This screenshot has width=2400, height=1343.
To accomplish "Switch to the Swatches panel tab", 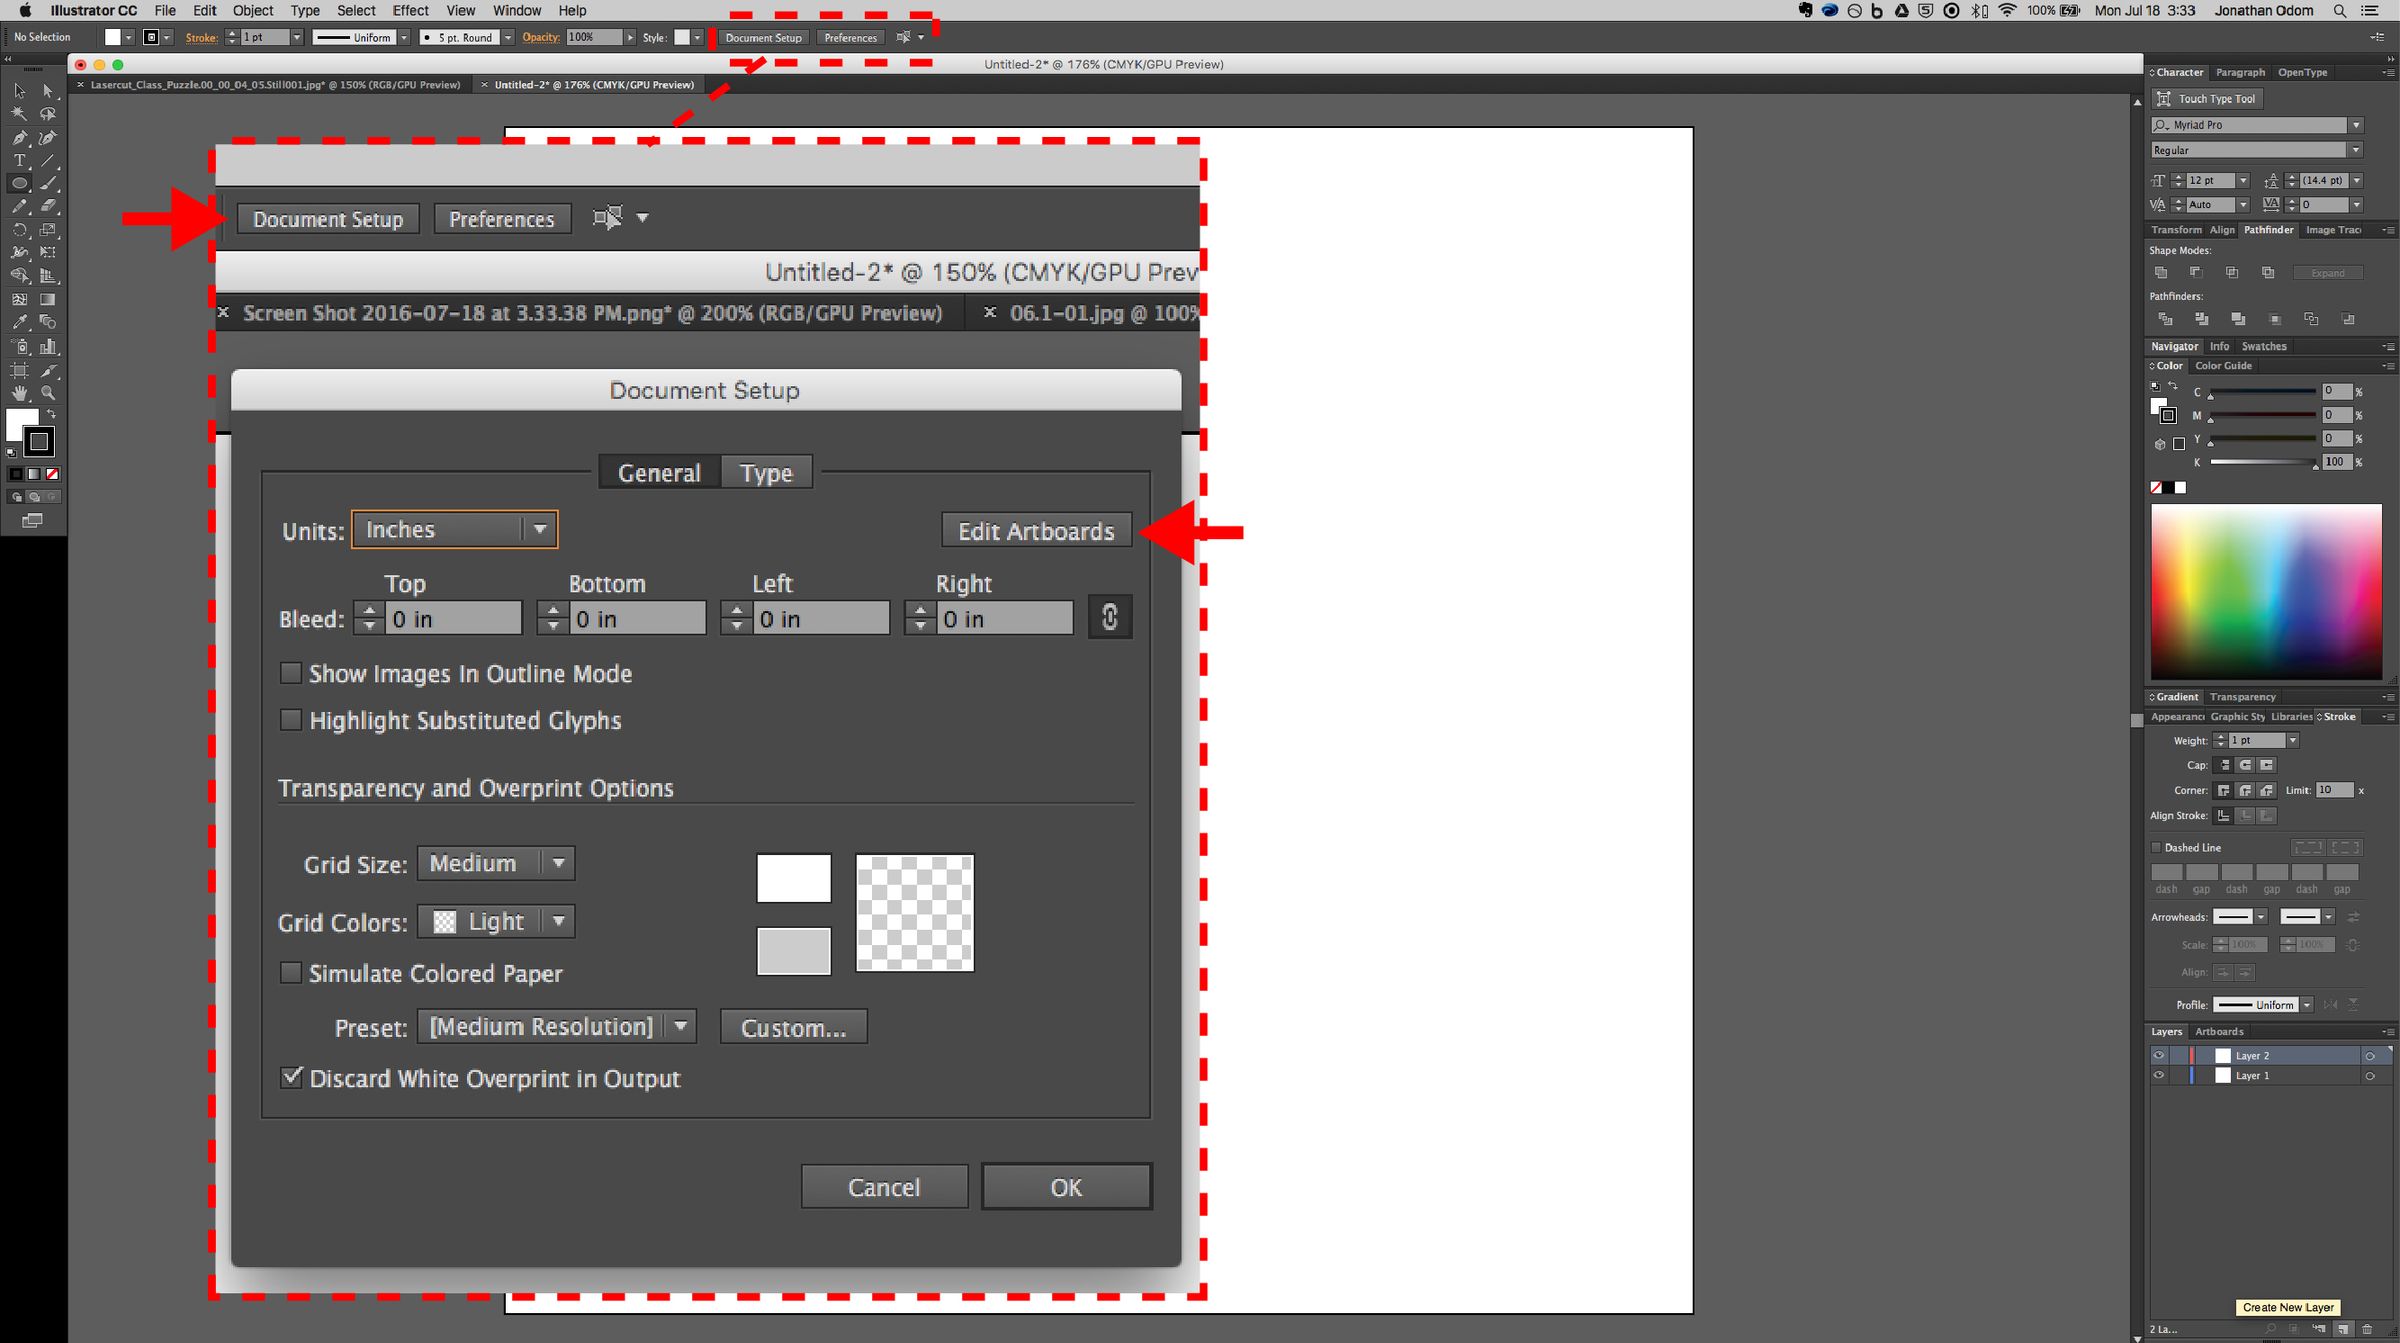I will point(2263,346).
